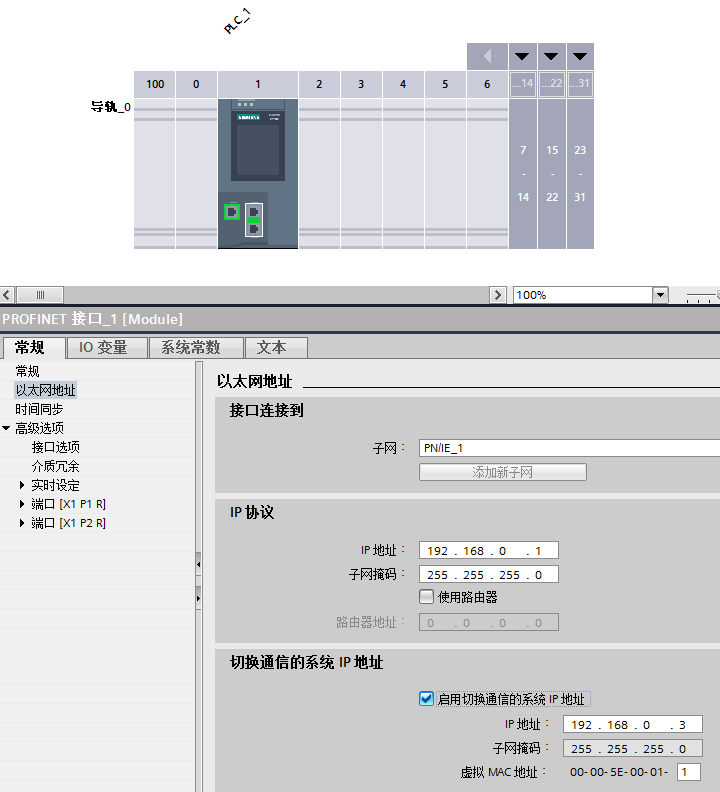This screenshot has height=792, width=720.
Task: Expand navigation pane with right splitter arrow
Action: click(x=199, y=599)
